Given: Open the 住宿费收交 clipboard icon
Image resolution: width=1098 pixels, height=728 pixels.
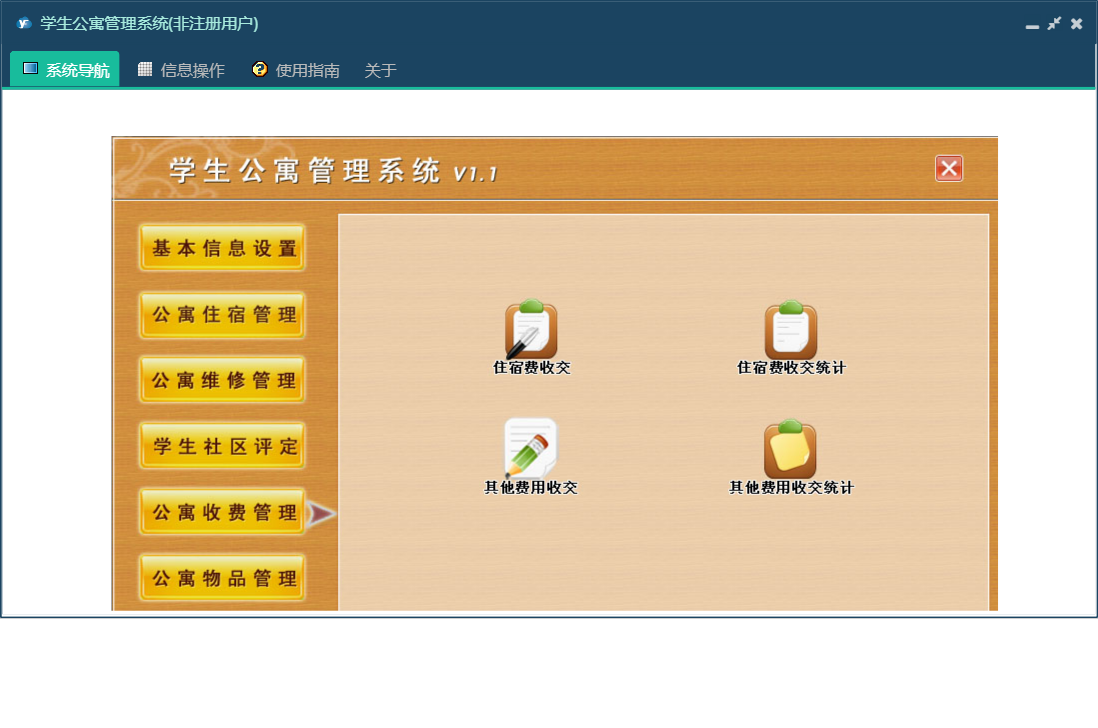Looking at the screenshot, I should point(531,329).
